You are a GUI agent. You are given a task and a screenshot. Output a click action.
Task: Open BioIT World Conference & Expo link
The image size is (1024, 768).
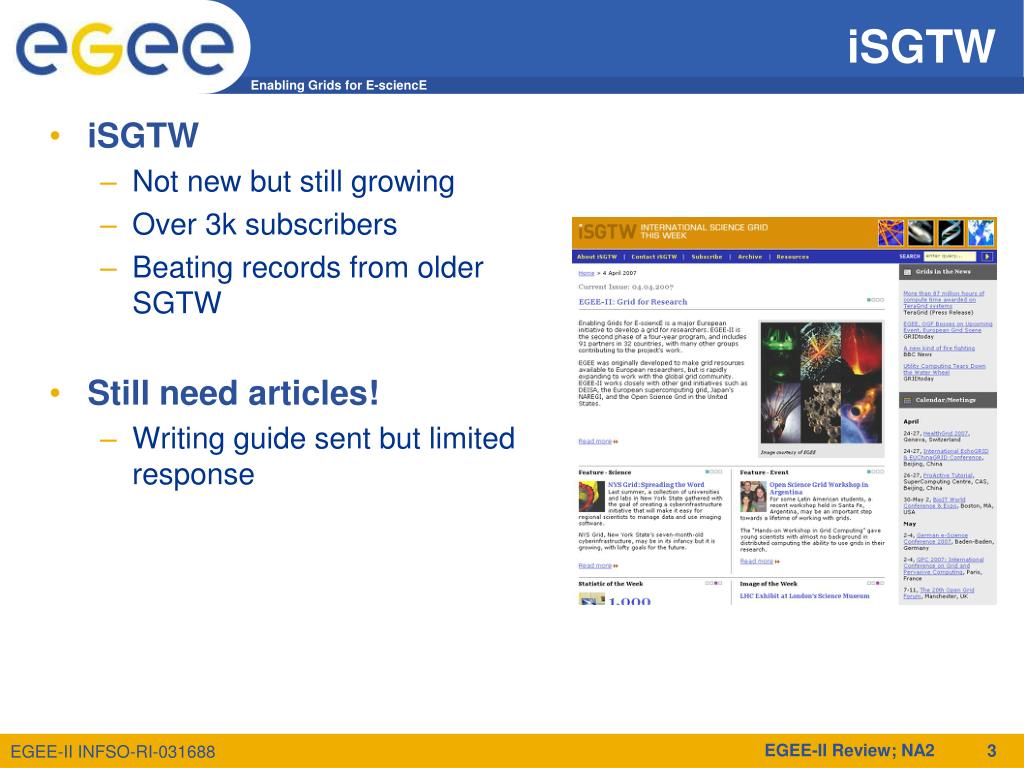[x=937, y=503]
